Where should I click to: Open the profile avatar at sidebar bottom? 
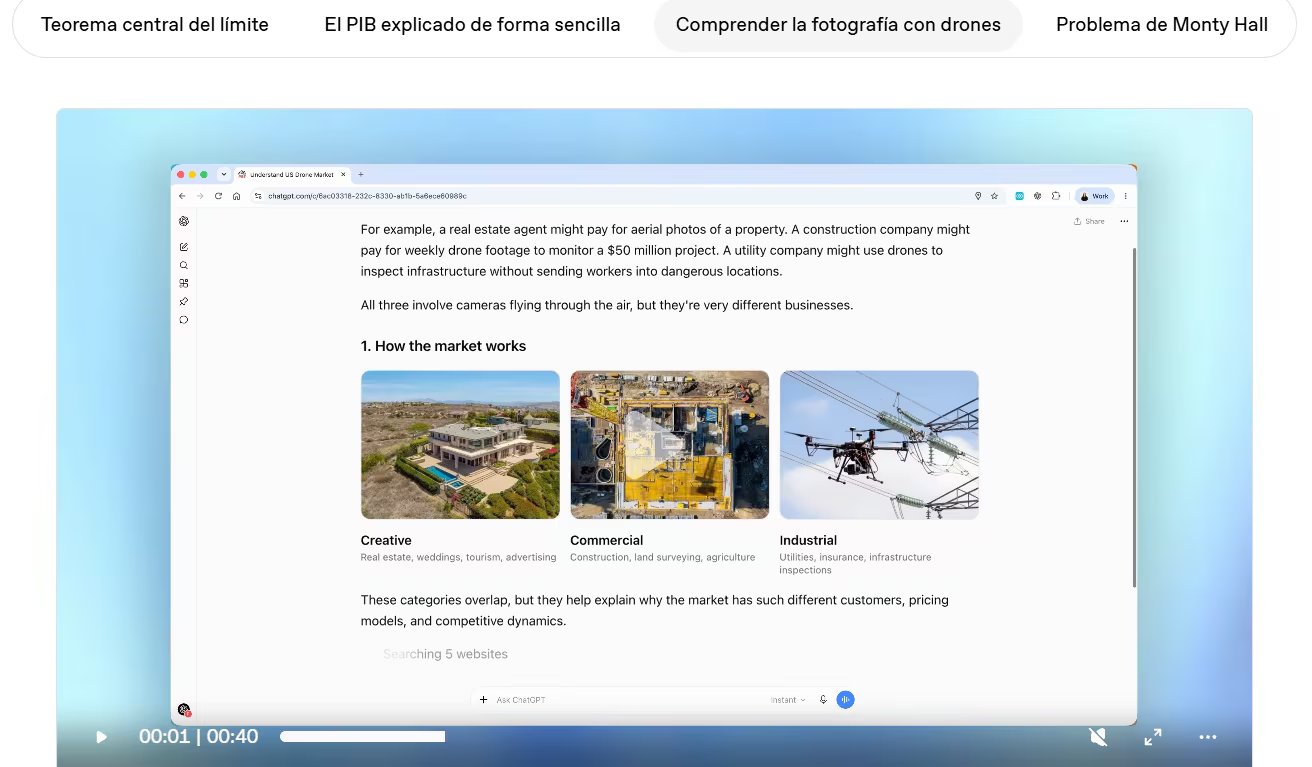184,709
